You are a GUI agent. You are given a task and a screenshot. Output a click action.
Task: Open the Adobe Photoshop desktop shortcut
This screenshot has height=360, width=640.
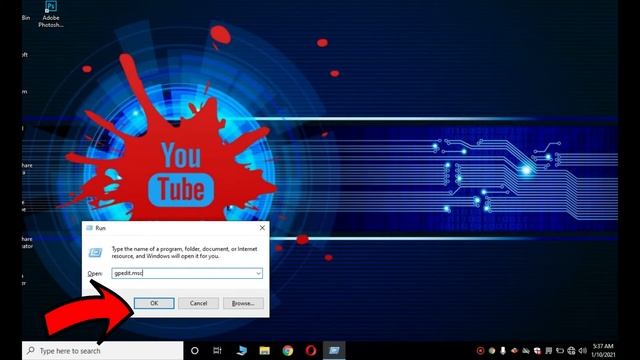tap(51, 14)
